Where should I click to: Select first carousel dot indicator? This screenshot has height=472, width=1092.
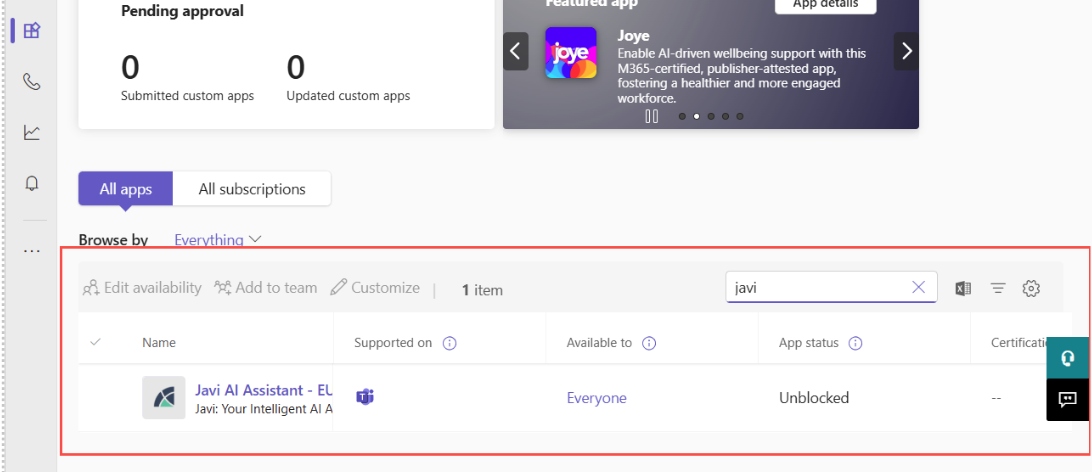click(682, 116)
